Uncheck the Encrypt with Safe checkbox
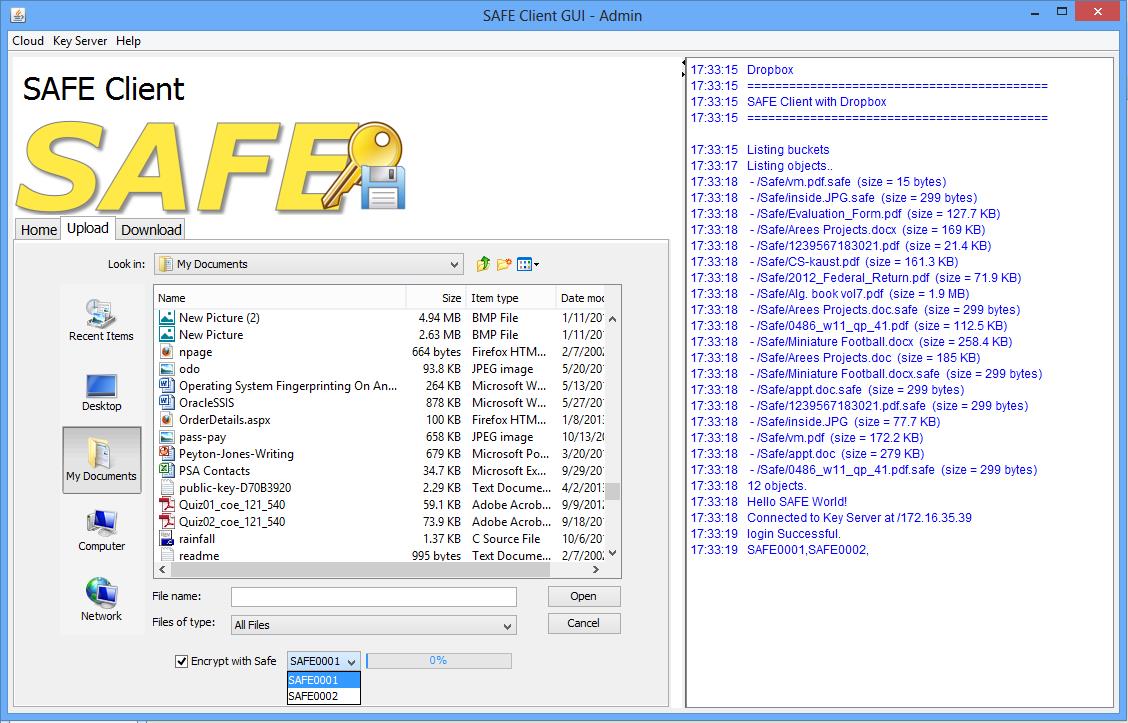Image resolution: width=1128 pixels, height=723 pixels. click(181, 661)
